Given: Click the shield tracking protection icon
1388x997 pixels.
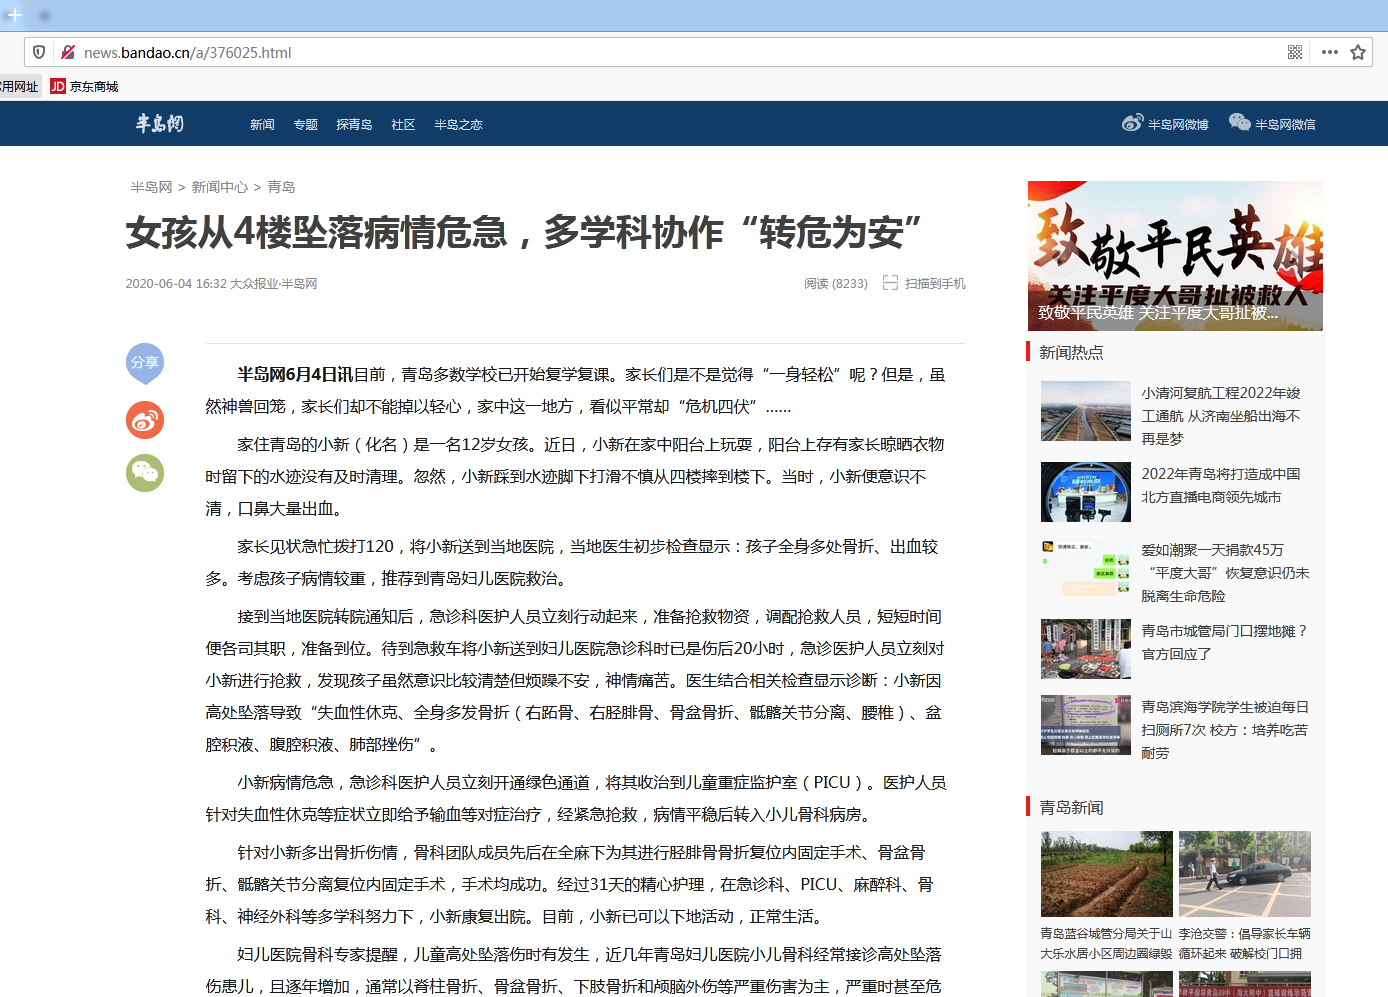Looking at the screenshot, I should pos(39,52).
